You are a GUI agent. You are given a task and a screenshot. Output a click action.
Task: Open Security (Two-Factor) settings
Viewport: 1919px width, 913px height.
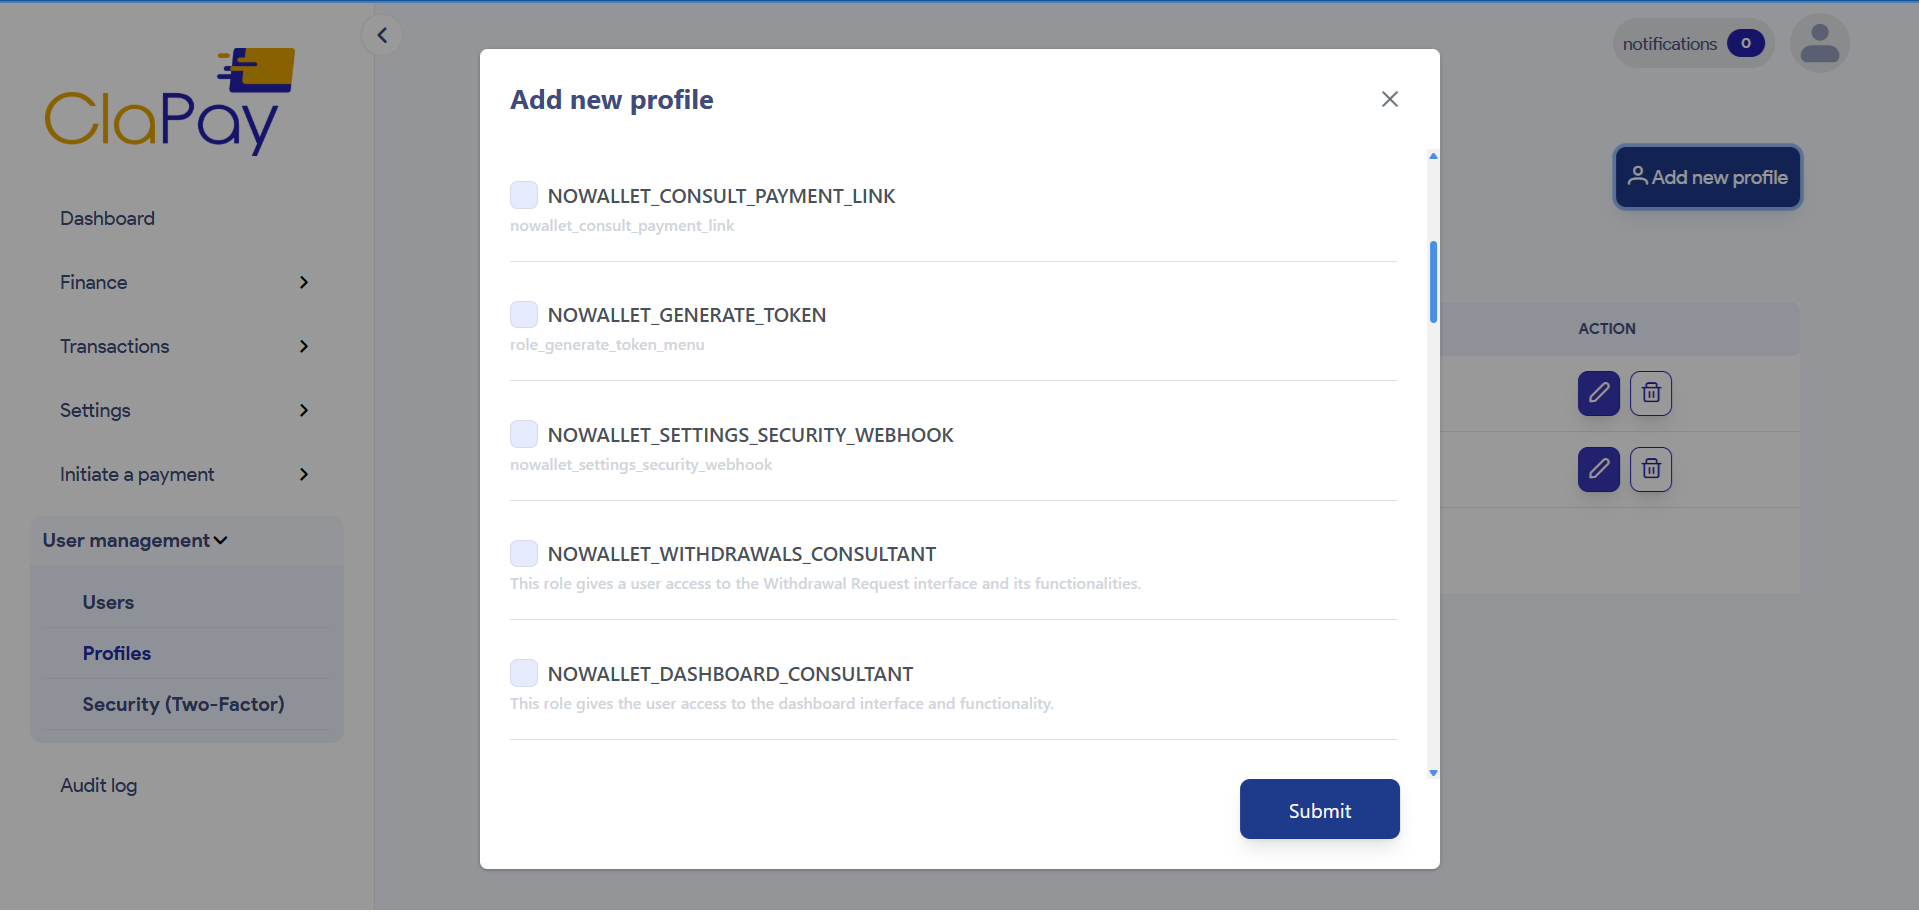click(183, 704)
